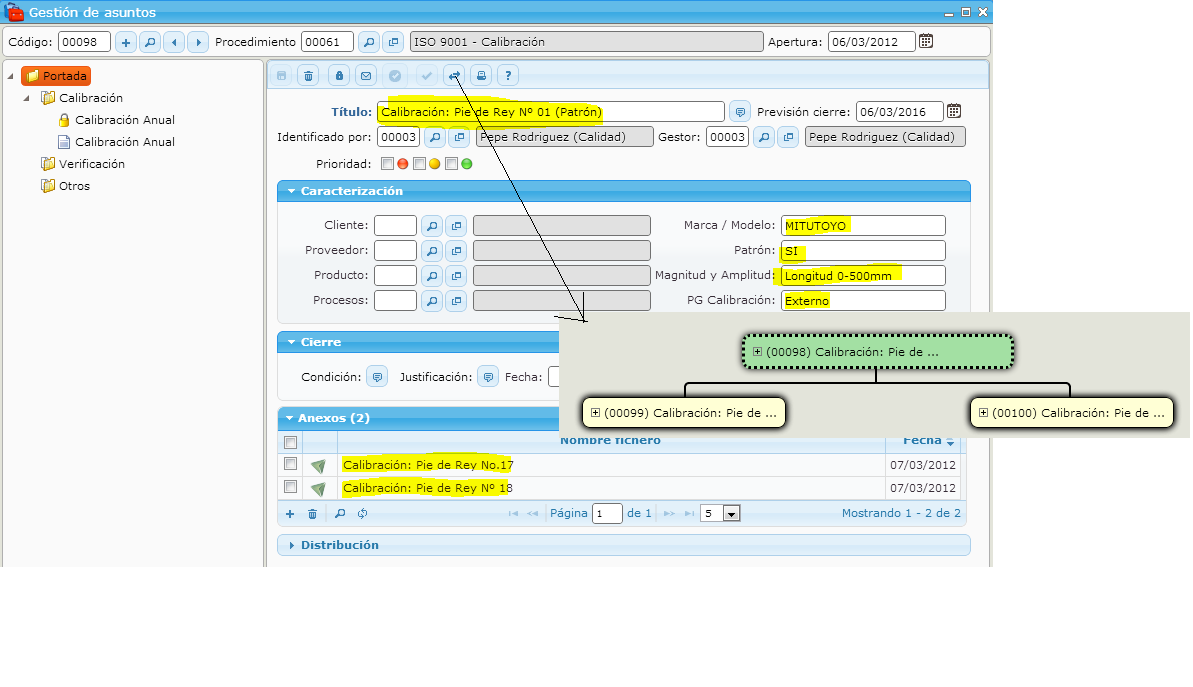Check the row Calibración: Pie de Rey No.17
The image size is (1193, 687).
[x=290, y=463]
